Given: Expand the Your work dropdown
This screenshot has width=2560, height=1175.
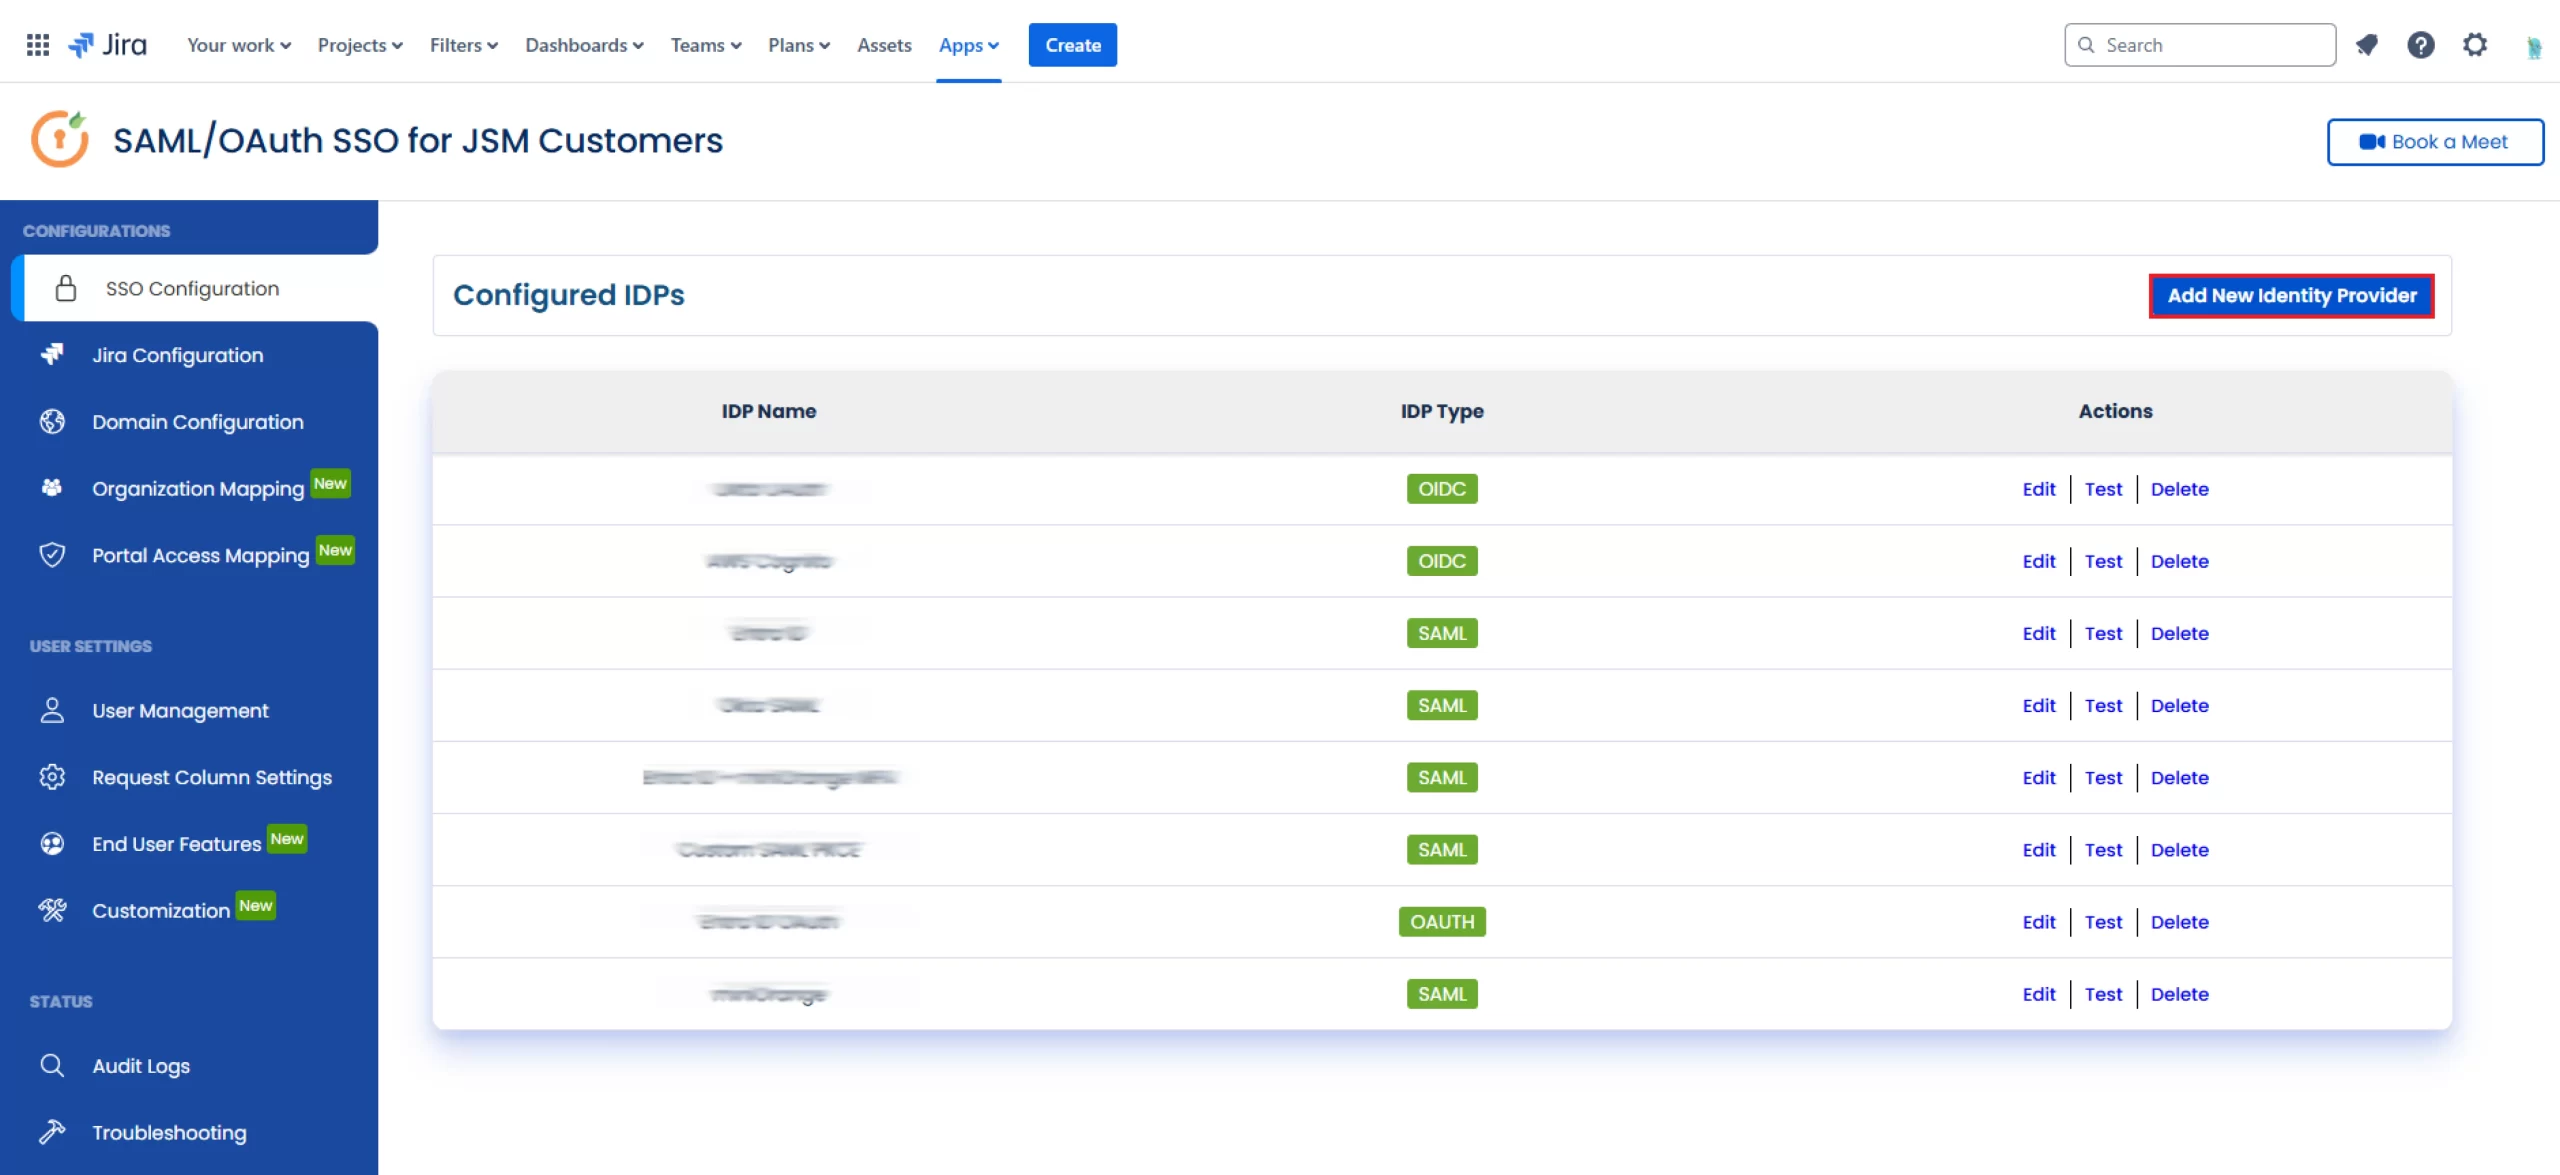Looking at the screenshot, I should pyautogui.click(x=239, y=45).
